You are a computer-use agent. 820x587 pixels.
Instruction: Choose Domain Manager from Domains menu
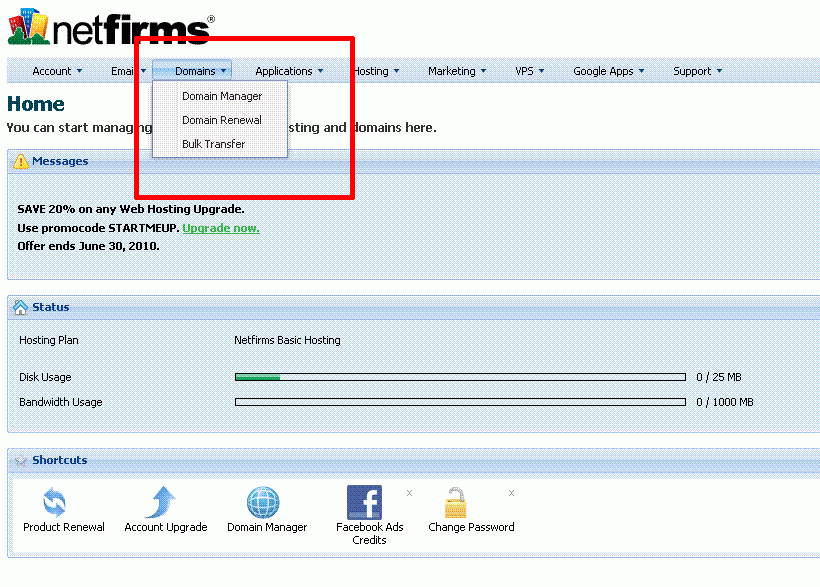pyautogui.click(x=222, y=96)
